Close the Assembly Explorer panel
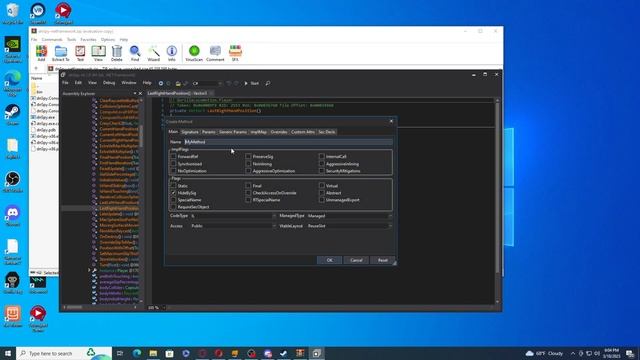The image size is (640, 360). [140, 93]
